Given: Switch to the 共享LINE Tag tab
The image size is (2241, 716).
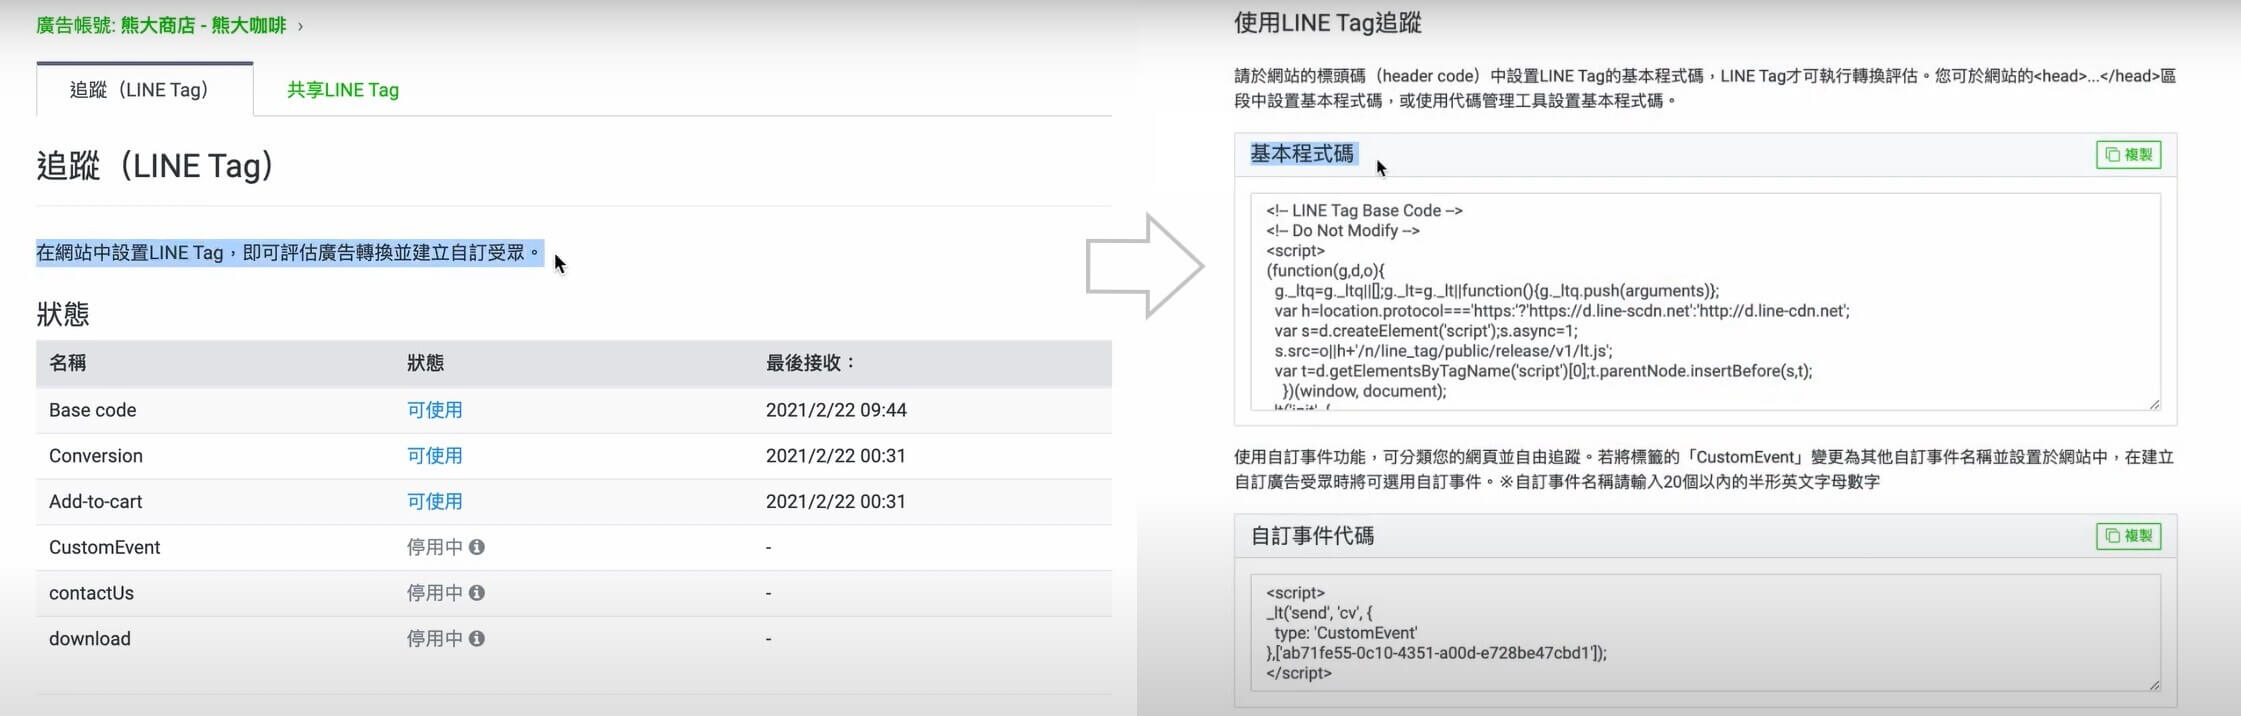Looking at the screenshot, I should (343, 90).
